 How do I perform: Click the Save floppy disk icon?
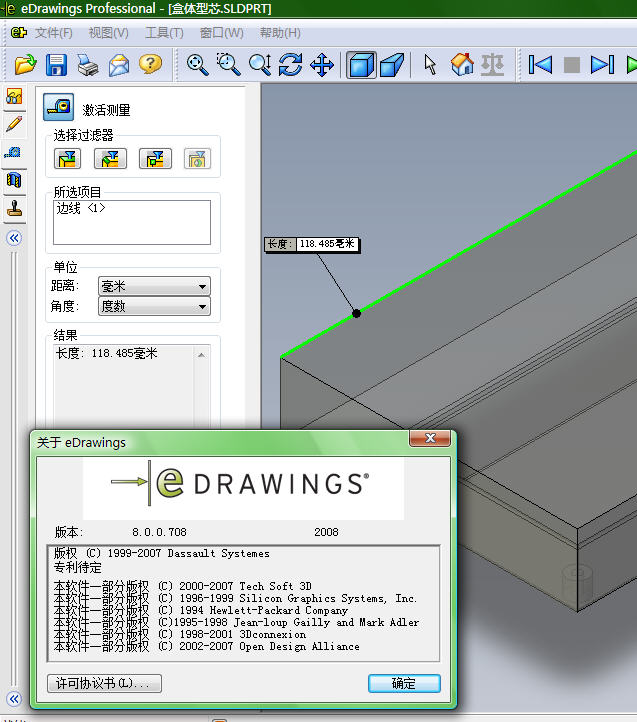coord(56,64)
